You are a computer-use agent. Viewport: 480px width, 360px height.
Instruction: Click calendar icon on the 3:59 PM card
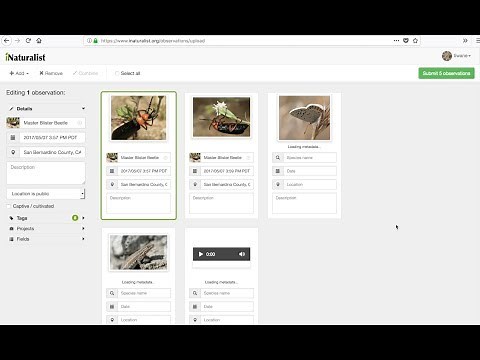[195, 171]
